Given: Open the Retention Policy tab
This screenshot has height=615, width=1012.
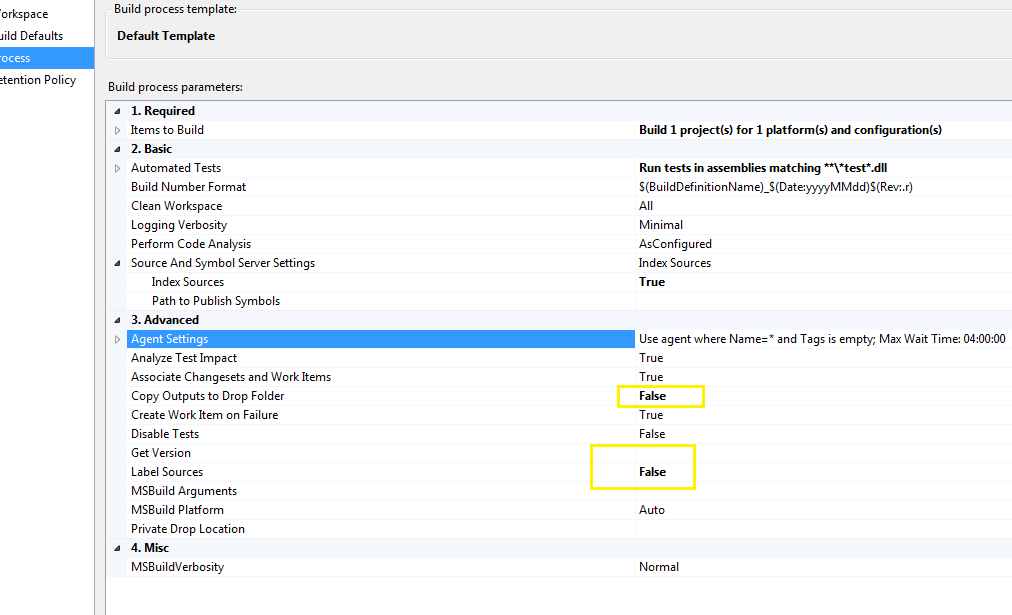Looking at the screenshot, I should (38, 80).
